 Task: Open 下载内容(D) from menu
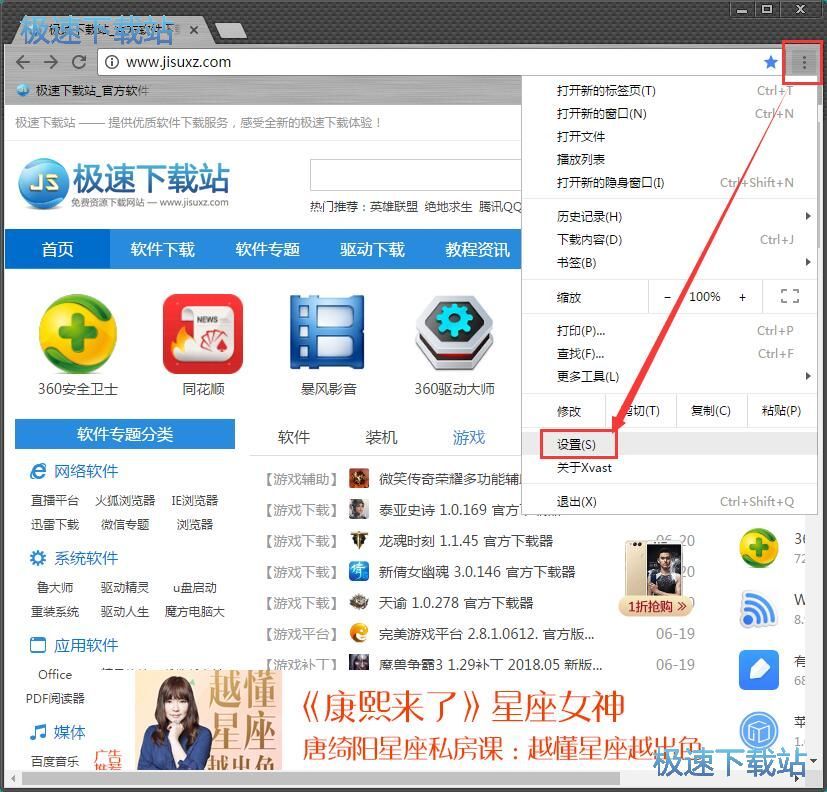(670, 240)
